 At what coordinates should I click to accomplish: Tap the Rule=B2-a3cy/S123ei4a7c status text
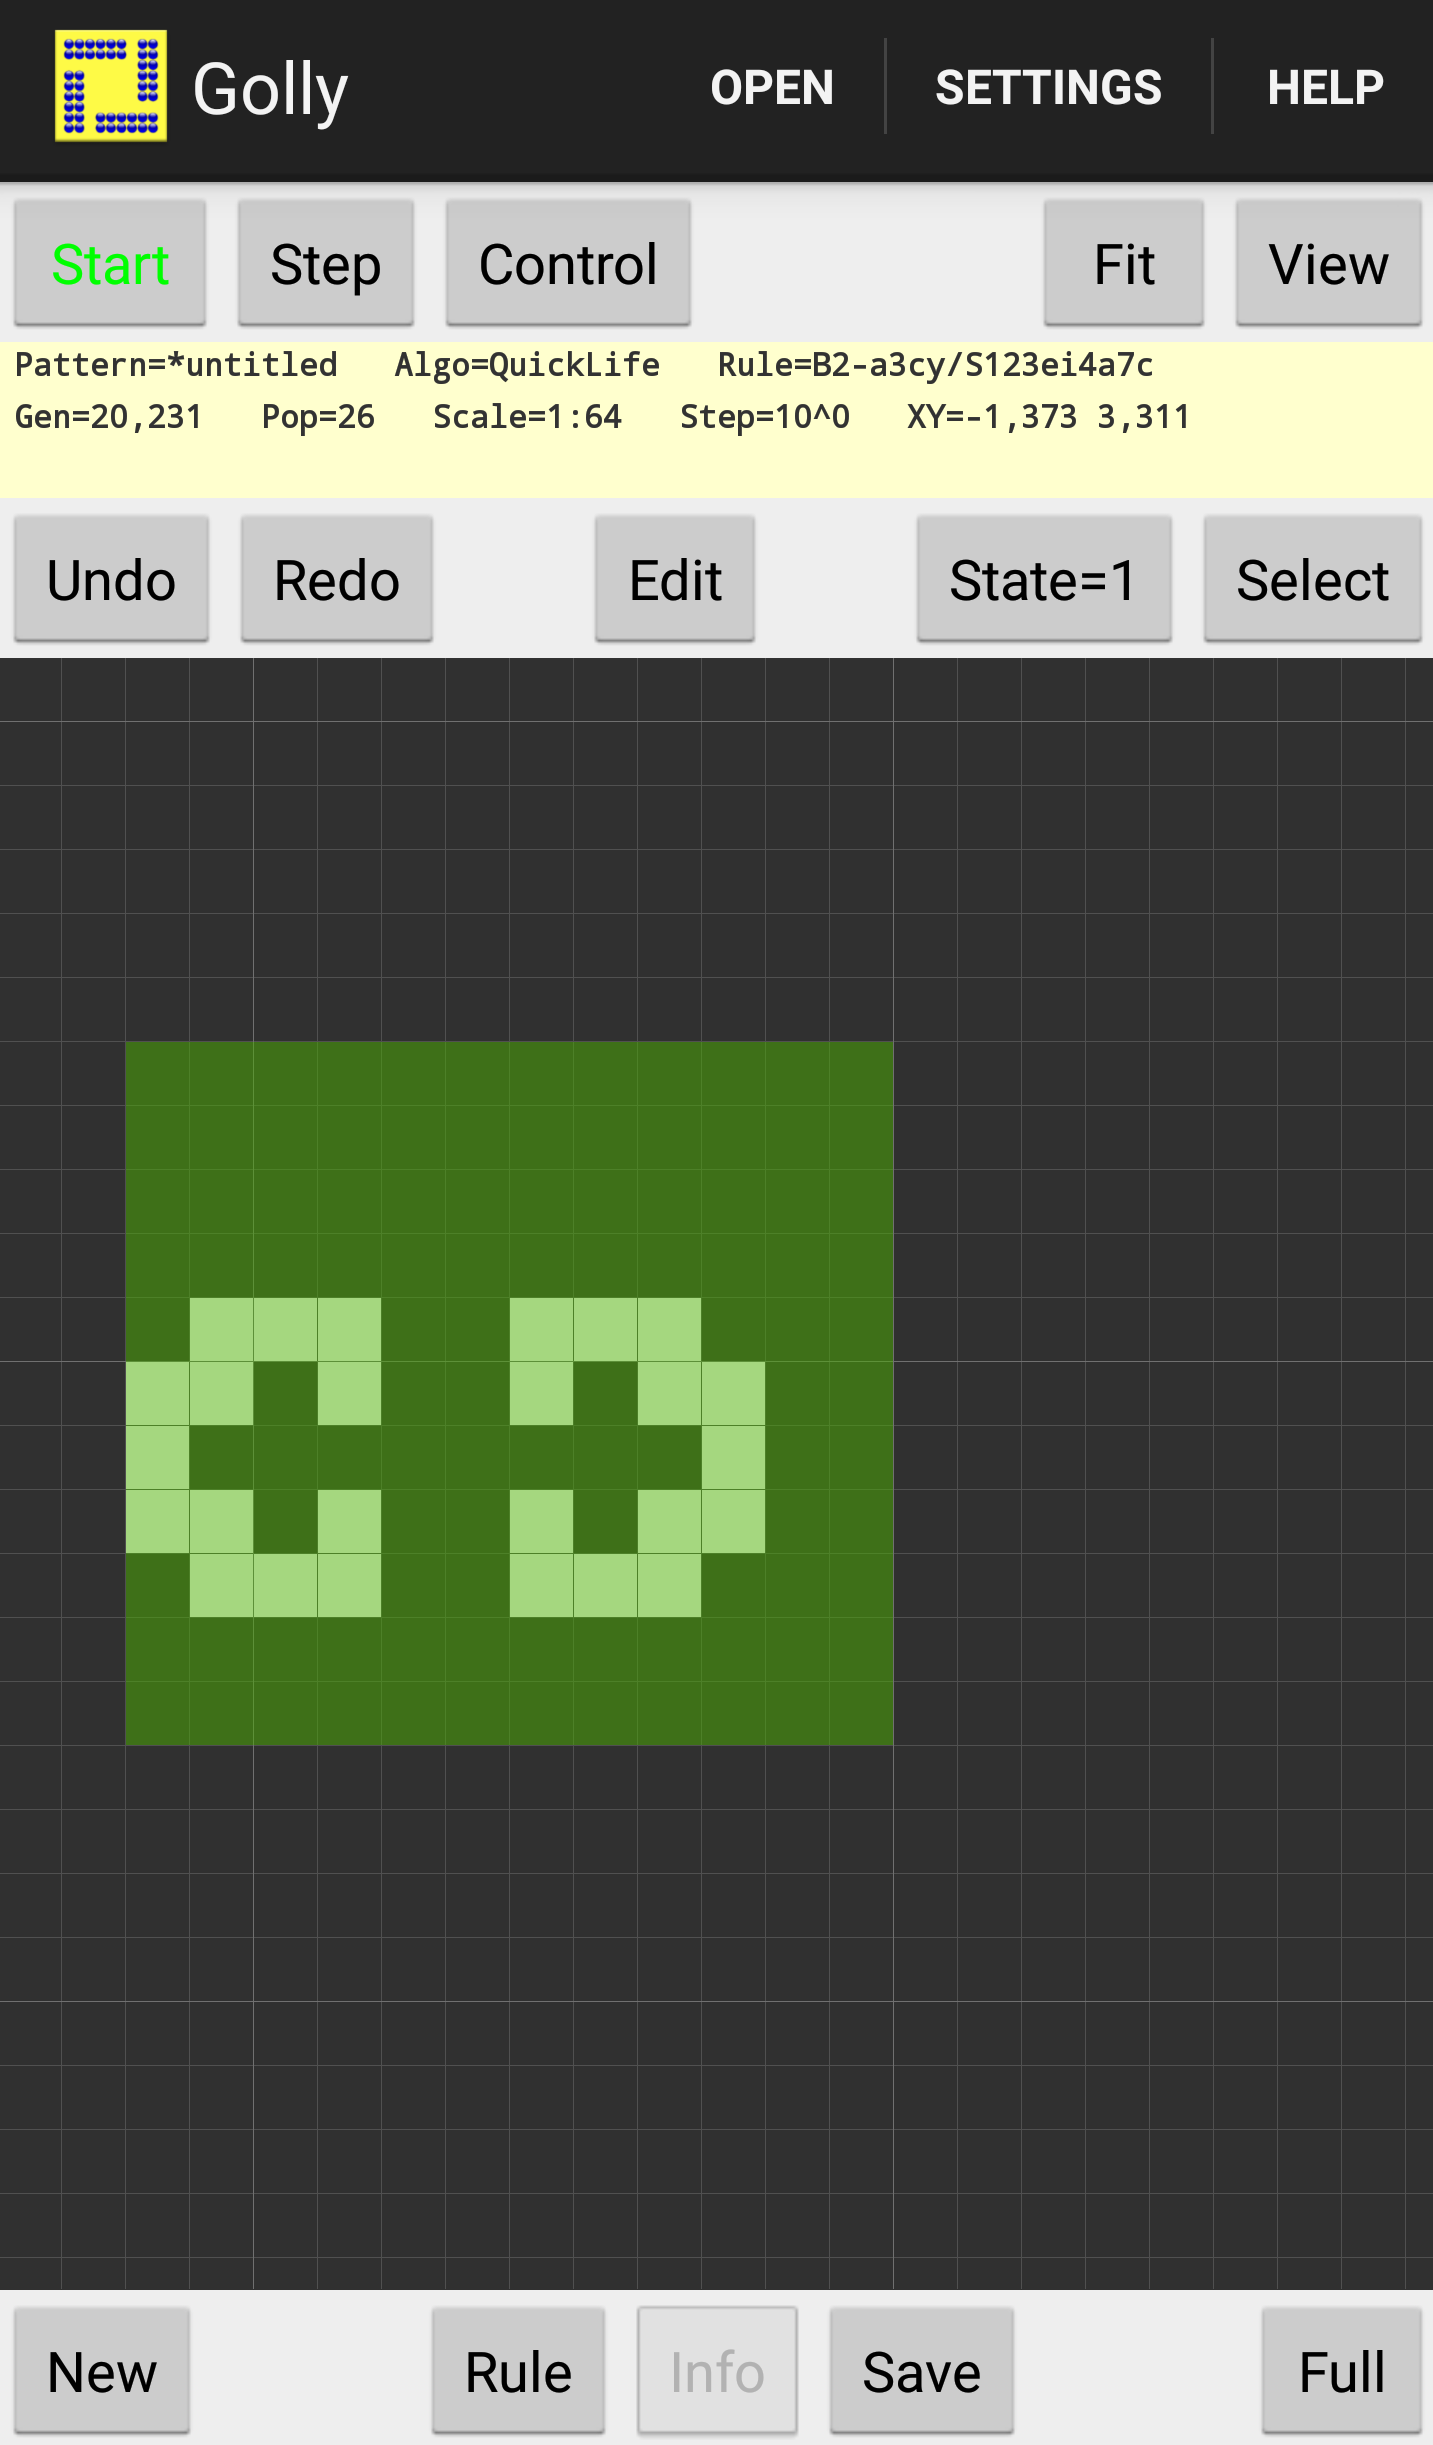pyautogui.click(x=936, y=365)
